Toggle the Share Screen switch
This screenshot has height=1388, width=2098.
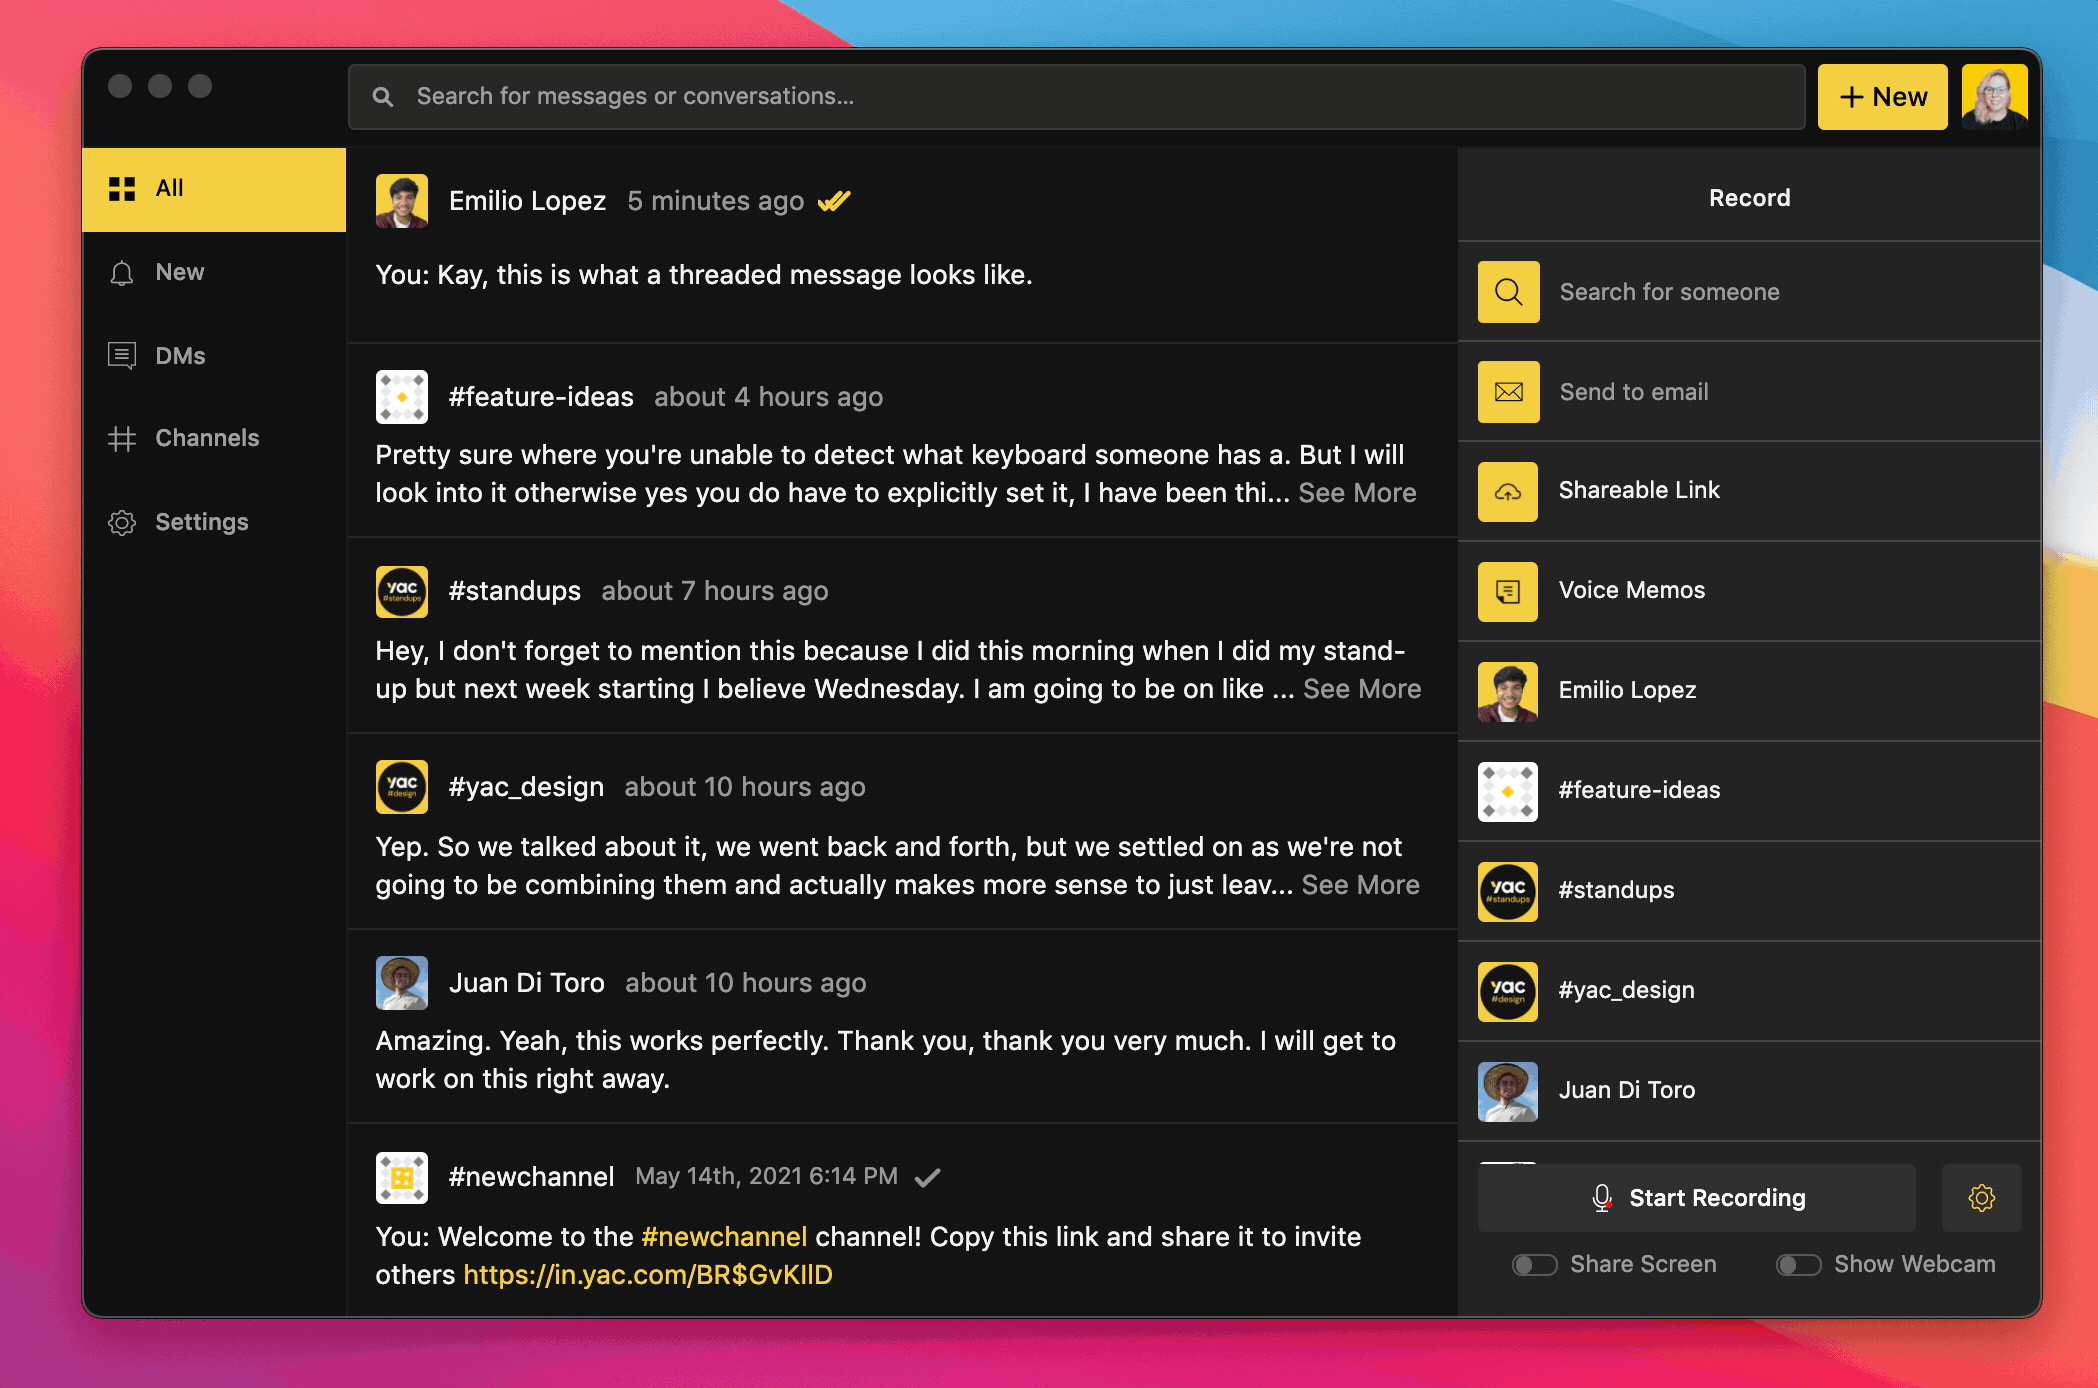point(1535,1265)
